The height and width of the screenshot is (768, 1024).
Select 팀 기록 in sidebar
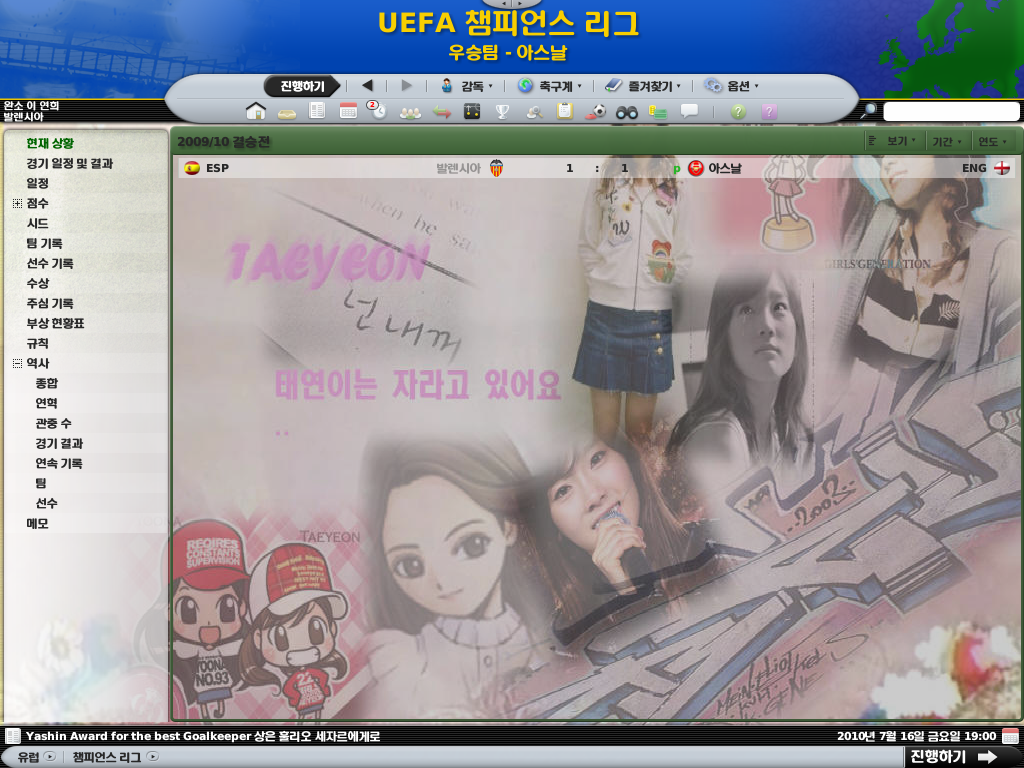click(44, 244)
